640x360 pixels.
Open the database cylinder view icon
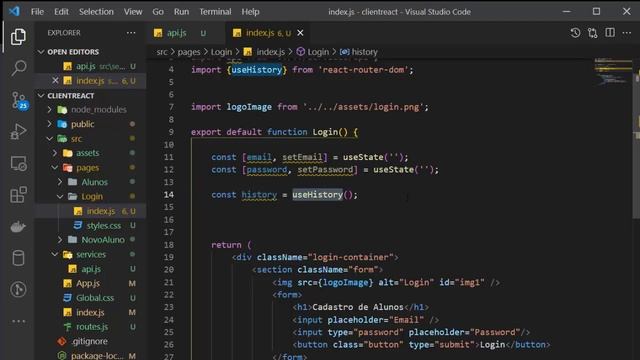(x=18, y=258)
